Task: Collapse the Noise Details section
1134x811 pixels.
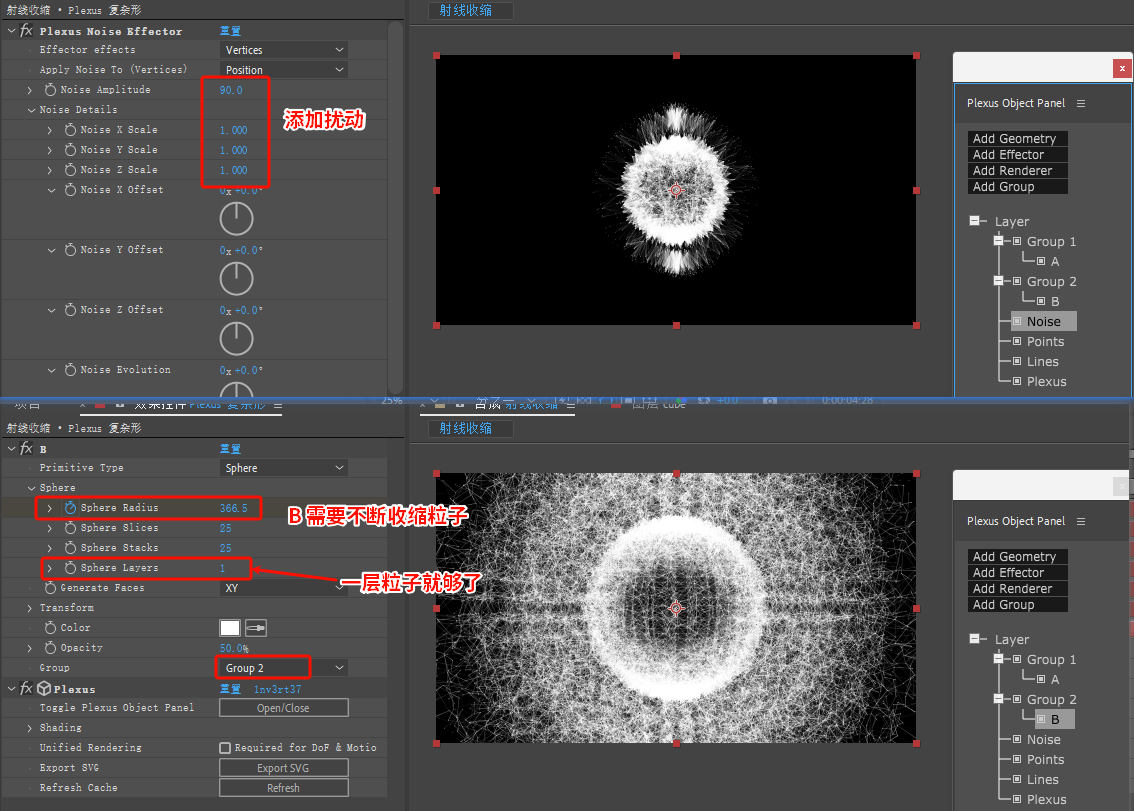Action: point(31,110)
